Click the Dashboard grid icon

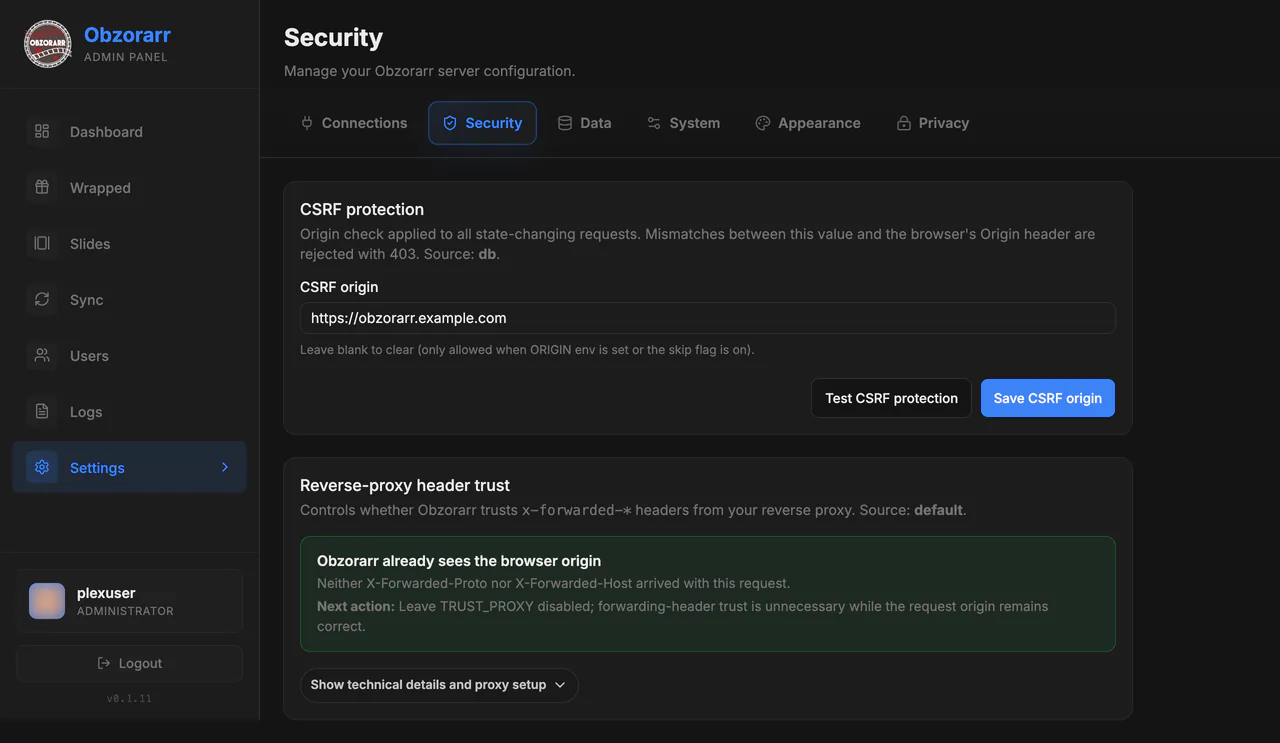tap(42, 131)
